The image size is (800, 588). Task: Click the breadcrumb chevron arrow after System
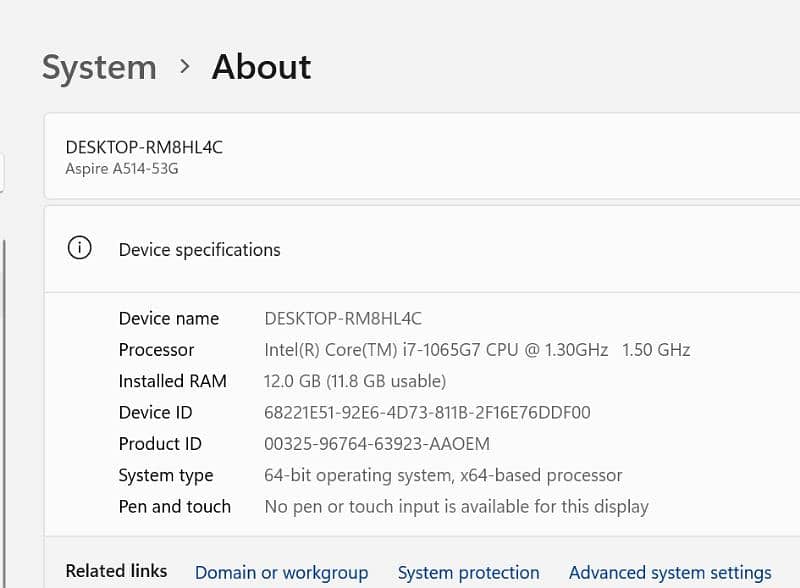click(184, 67)
